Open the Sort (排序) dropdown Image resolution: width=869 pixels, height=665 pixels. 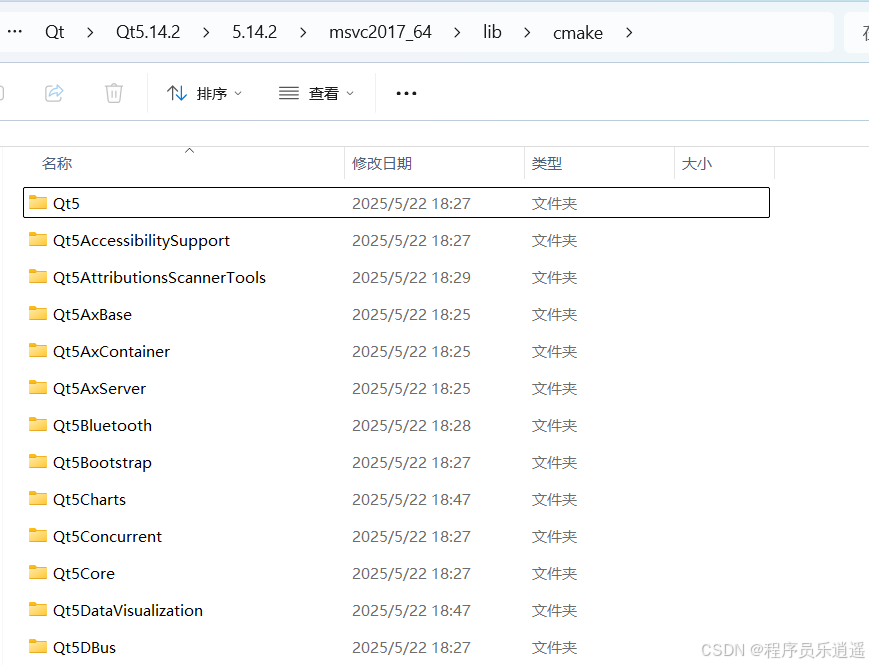205,93
